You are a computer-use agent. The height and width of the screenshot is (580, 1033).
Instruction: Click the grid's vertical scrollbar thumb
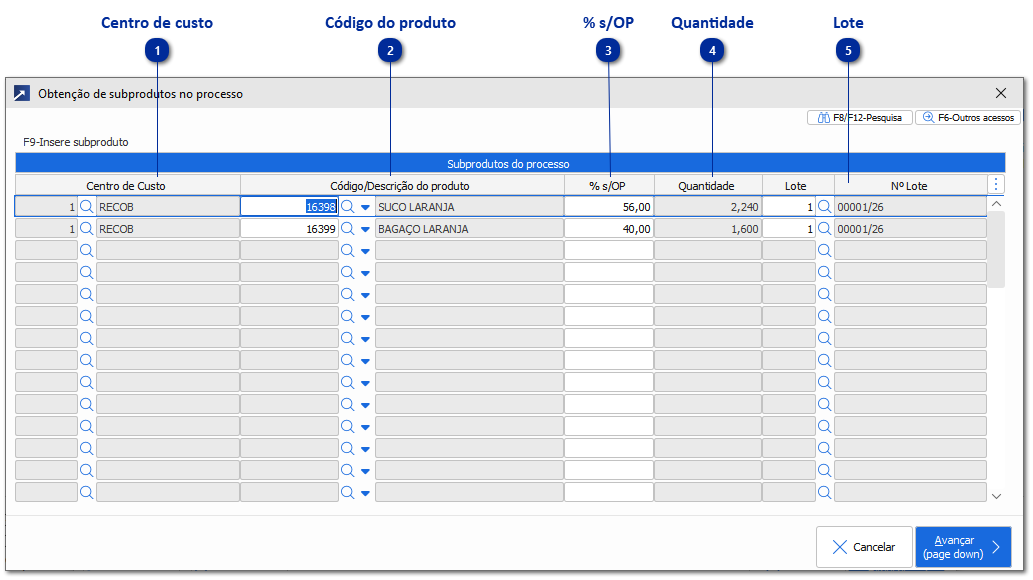[997, 250]
